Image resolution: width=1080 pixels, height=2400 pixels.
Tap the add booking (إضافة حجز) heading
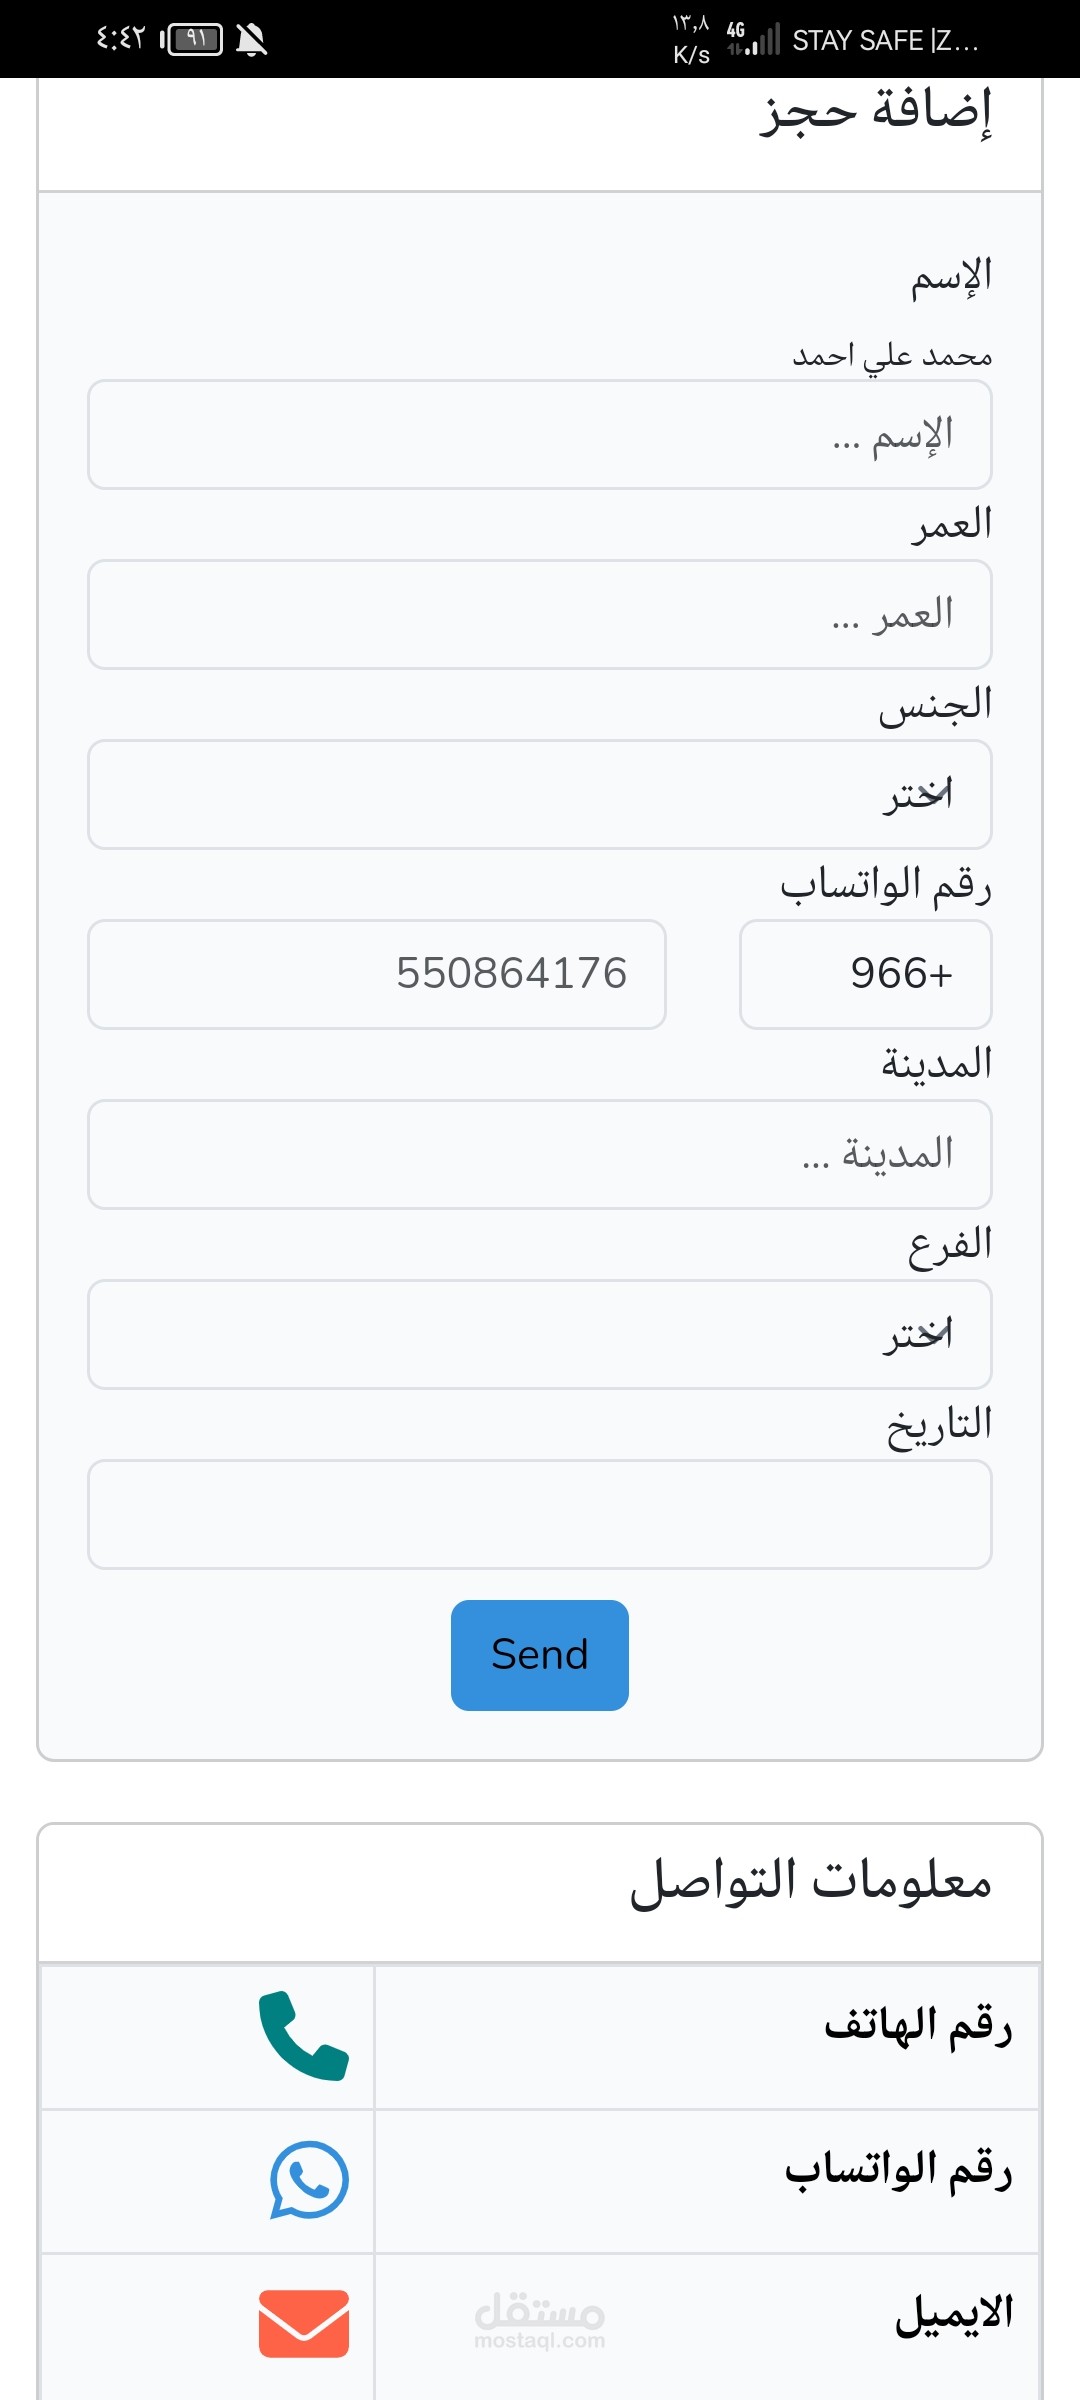(875, 112)
